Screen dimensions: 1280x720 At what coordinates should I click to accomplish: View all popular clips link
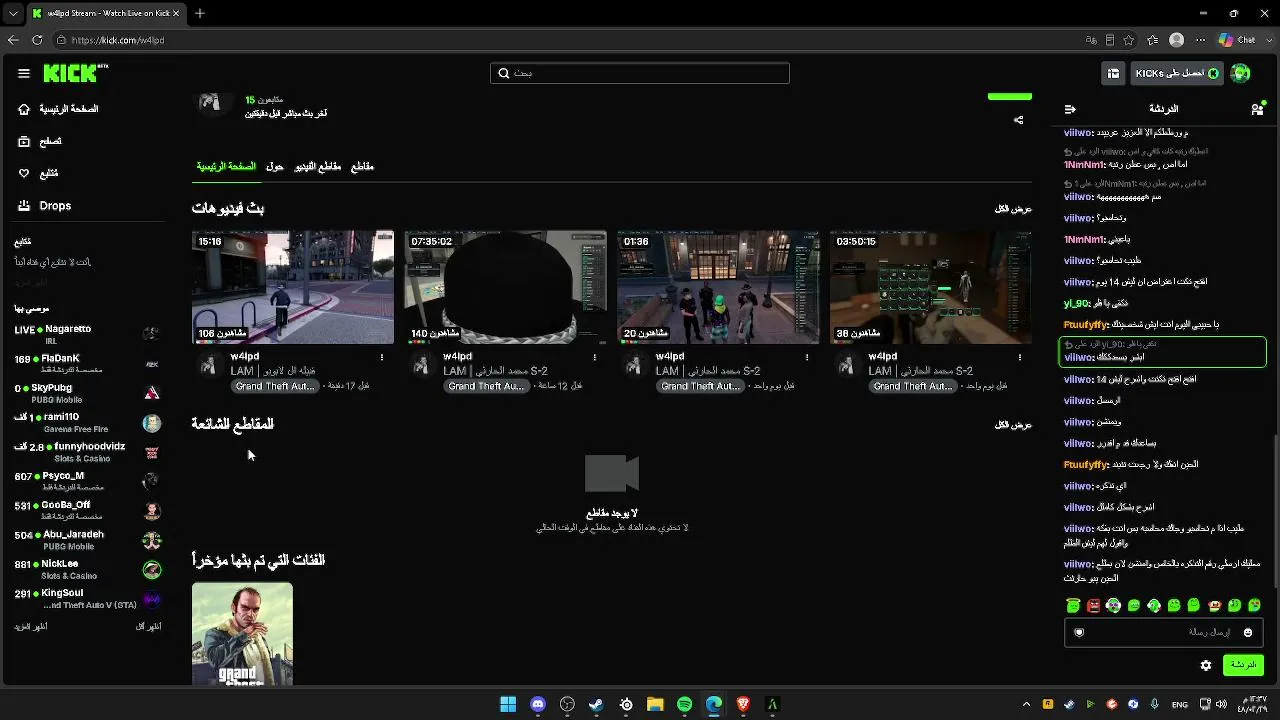pos(1013,425)
